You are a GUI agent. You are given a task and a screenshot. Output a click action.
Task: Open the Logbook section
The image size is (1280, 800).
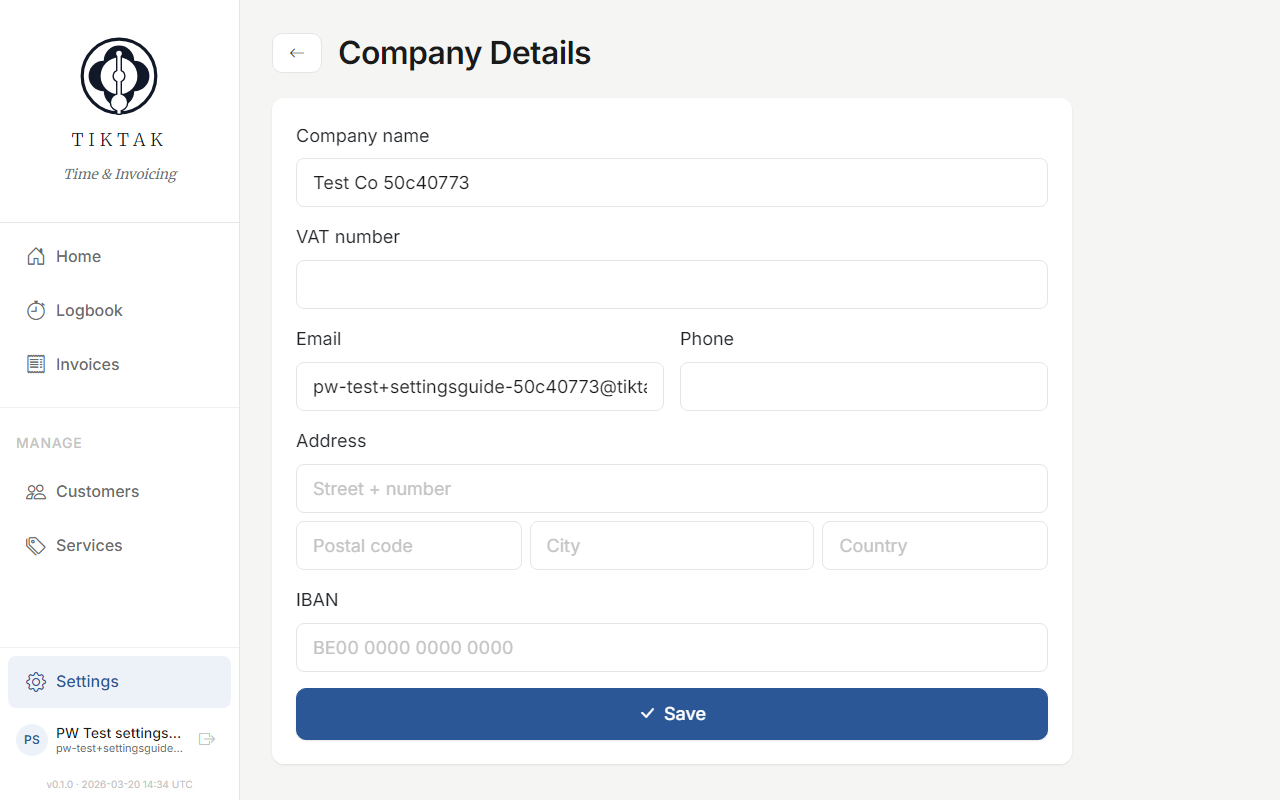88,310
